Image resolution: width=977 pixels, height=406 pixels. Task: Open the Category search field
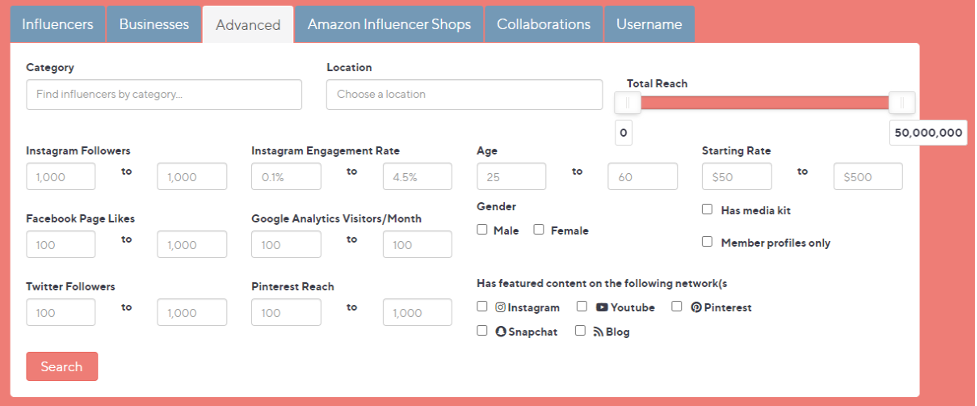[x=164, y=95]
